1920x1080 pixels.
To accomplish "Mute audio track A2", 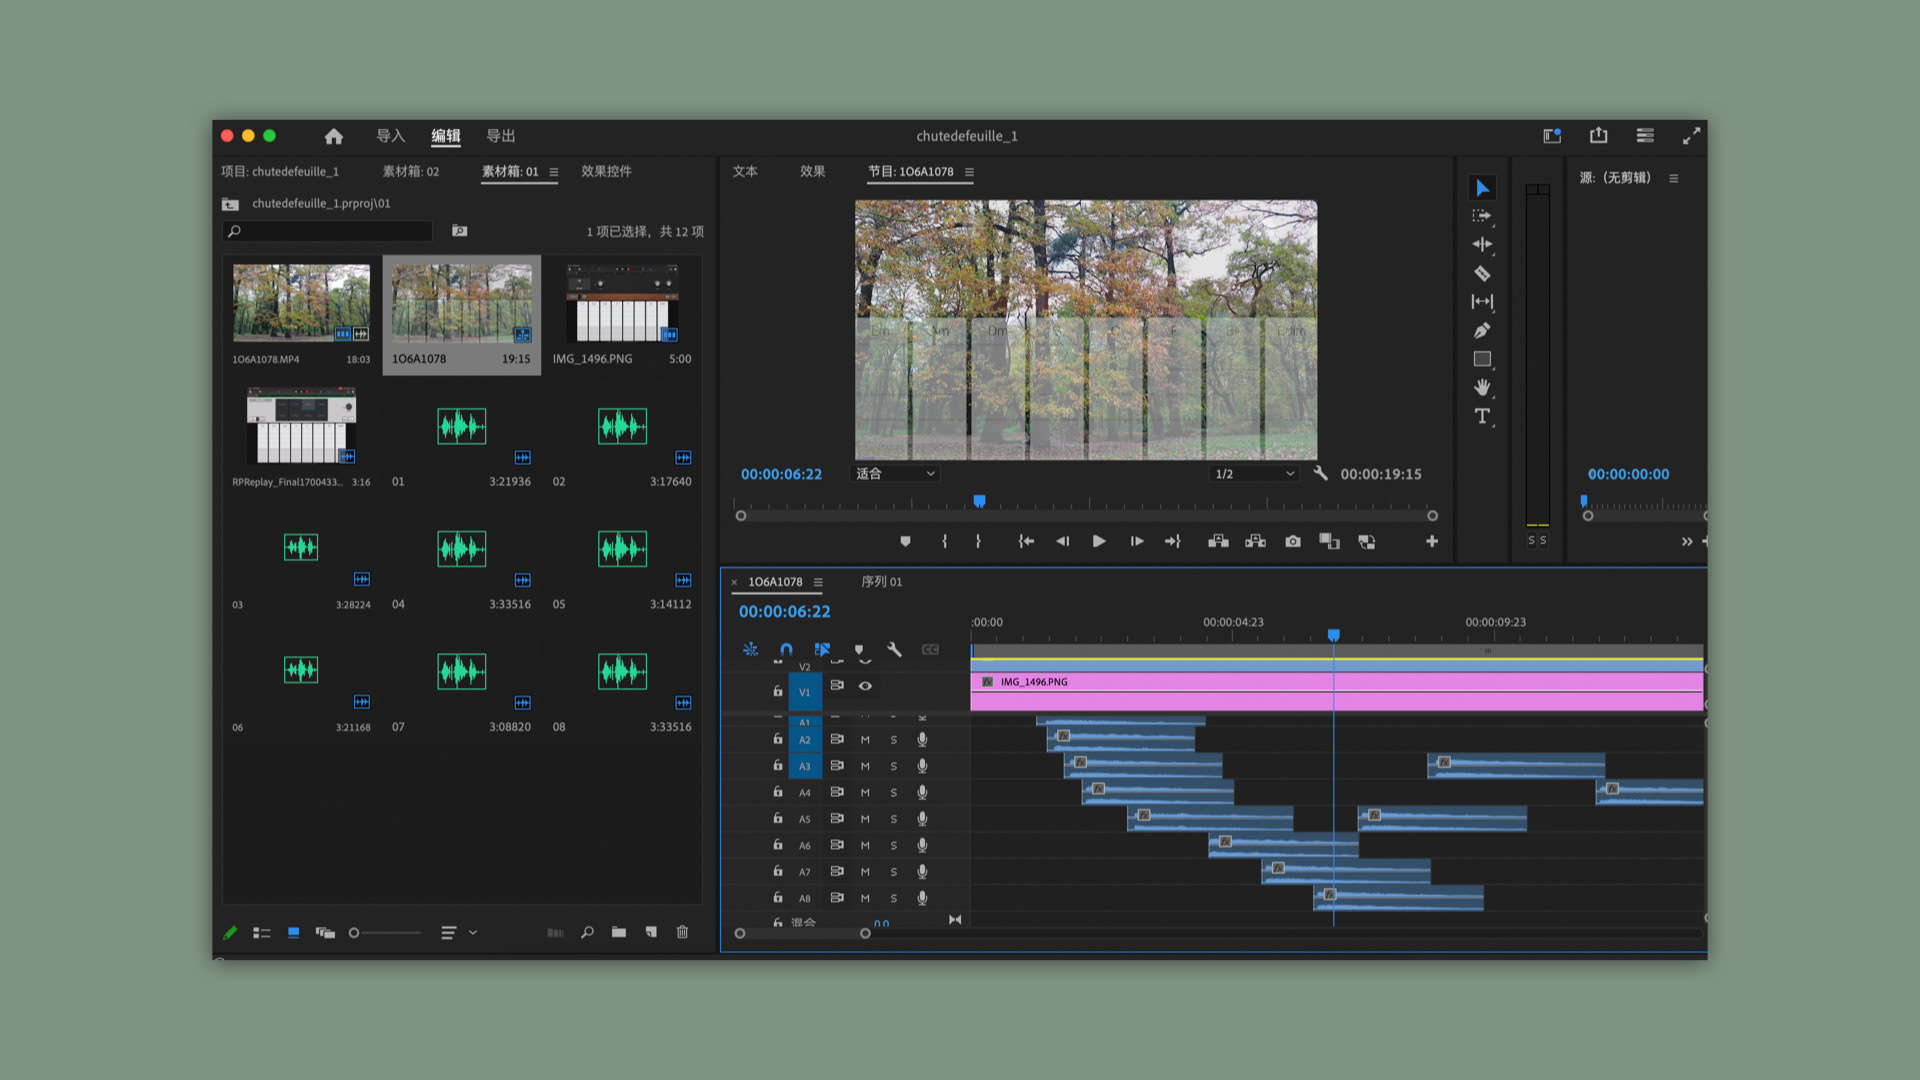I will point(865,740).
